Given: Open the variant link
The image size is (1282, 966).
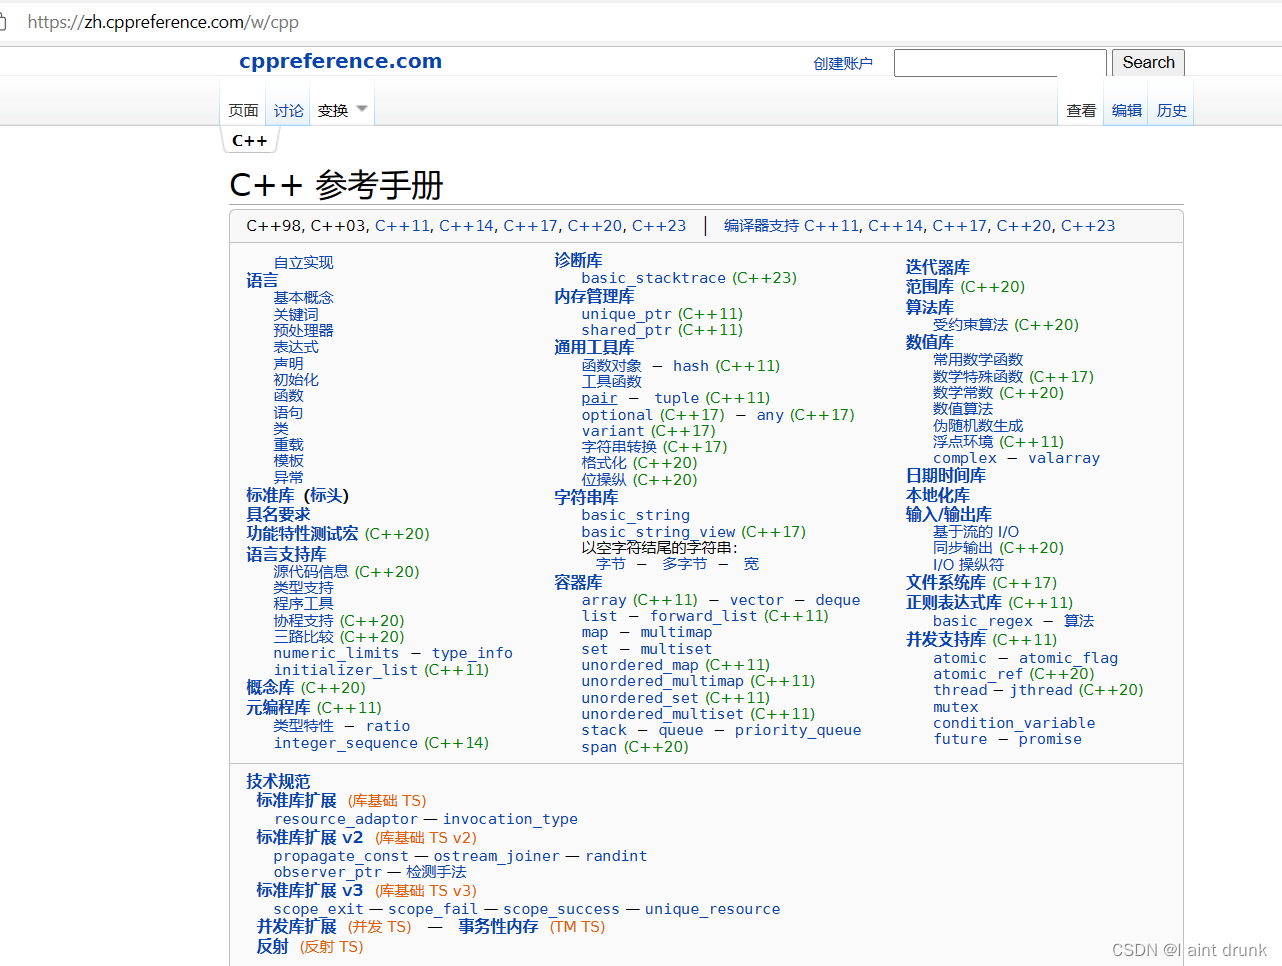Looking at the screenshot, I should tap(613, 431).
